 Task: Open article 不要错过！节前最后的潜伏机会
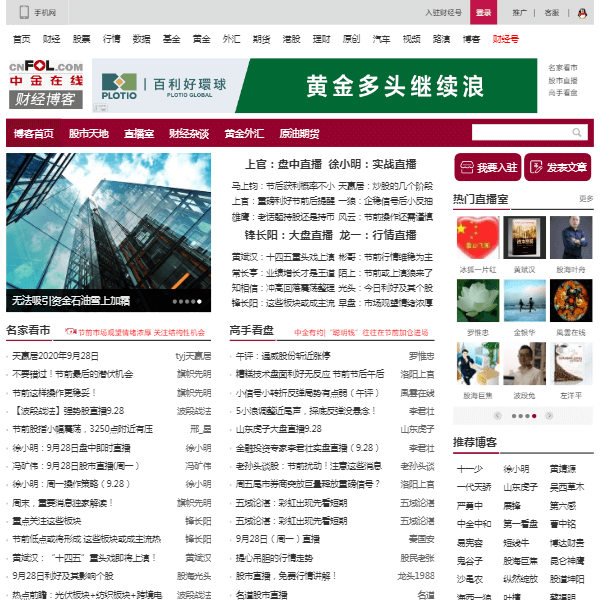(73, 374)
